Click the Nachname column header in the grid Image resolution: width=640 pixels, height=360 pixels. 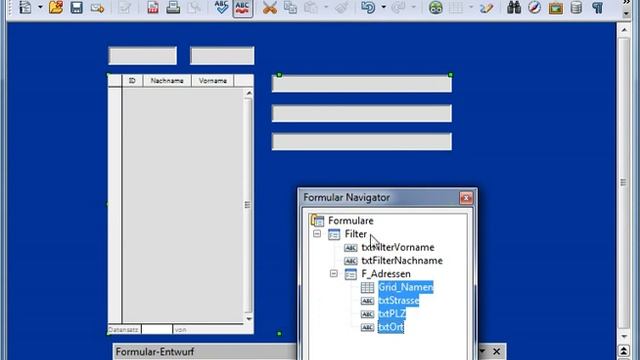pos(167,81)
